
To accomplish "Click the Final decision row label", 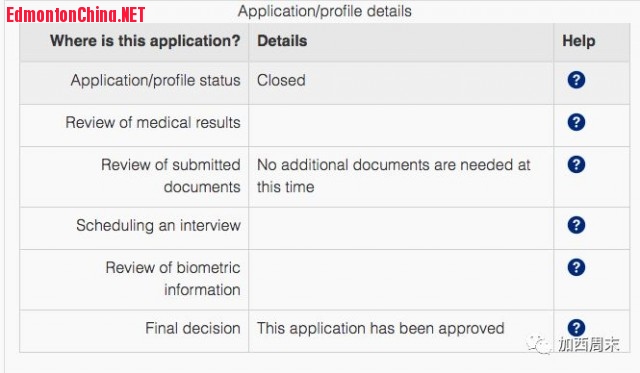I will coord(193,328).
